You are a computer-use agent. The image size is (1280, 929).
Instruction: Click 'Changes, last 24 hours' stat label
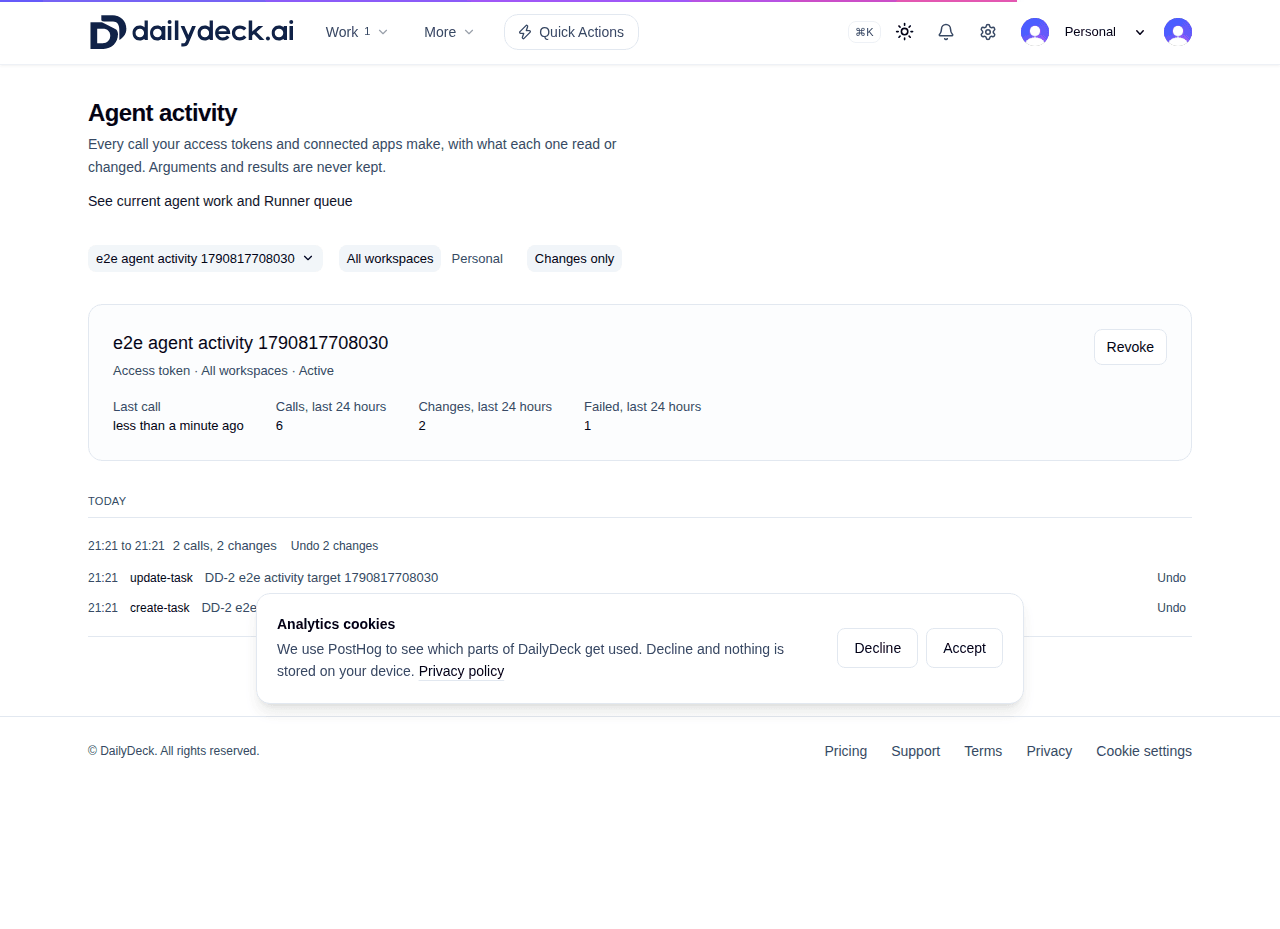point(485,407)
